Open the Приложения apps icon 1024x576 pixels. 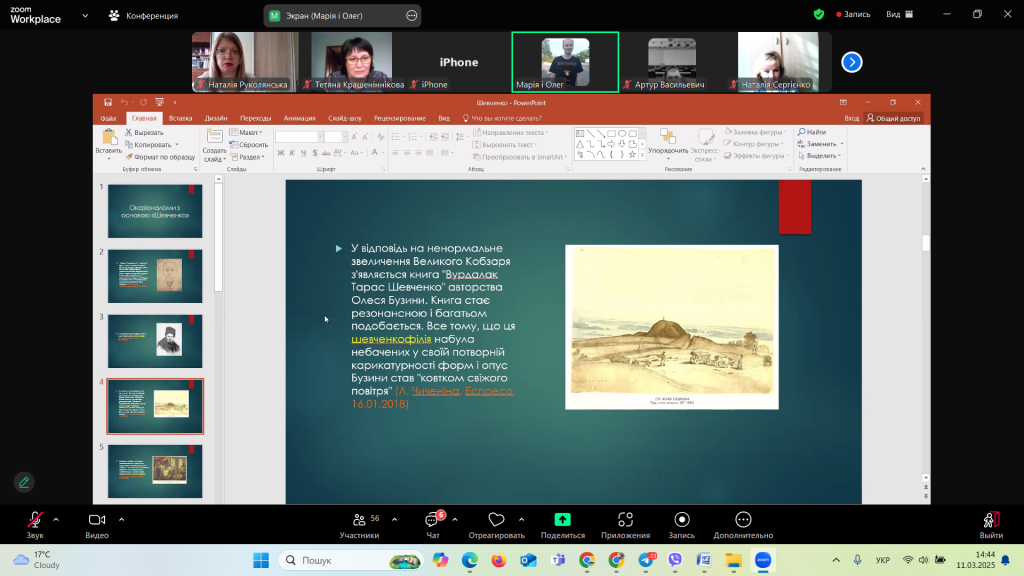pos(625,520)
